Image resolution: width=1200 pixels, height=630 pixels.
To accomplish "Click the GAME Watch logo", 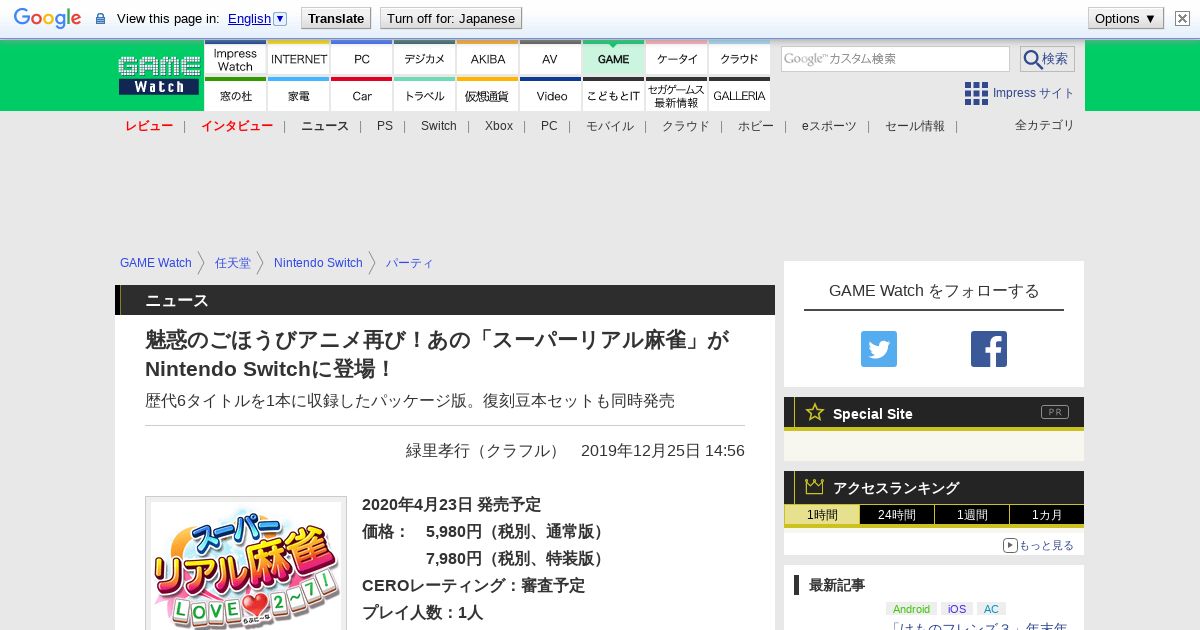I will tap(159, 75).
